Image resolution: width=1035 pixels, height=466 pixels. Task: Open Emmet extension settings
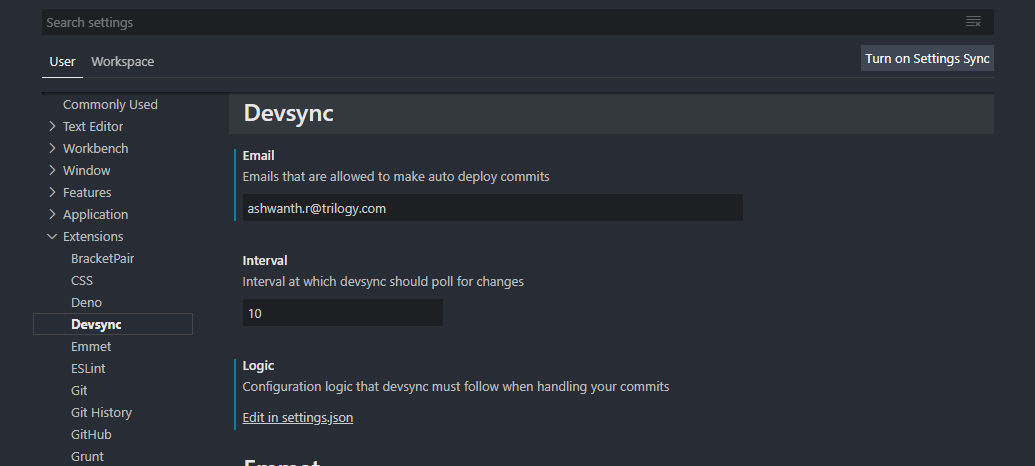tap(91, 347)
